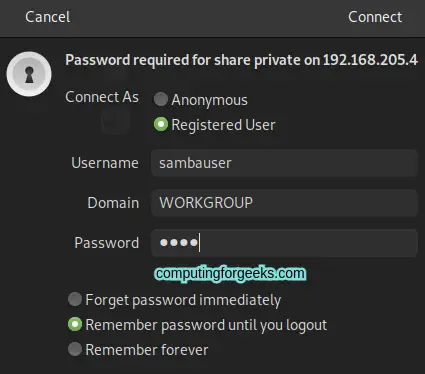Select the Remember forever option
Image resolution: width=425 pixels, height=374 pixels.
[75, 349]
